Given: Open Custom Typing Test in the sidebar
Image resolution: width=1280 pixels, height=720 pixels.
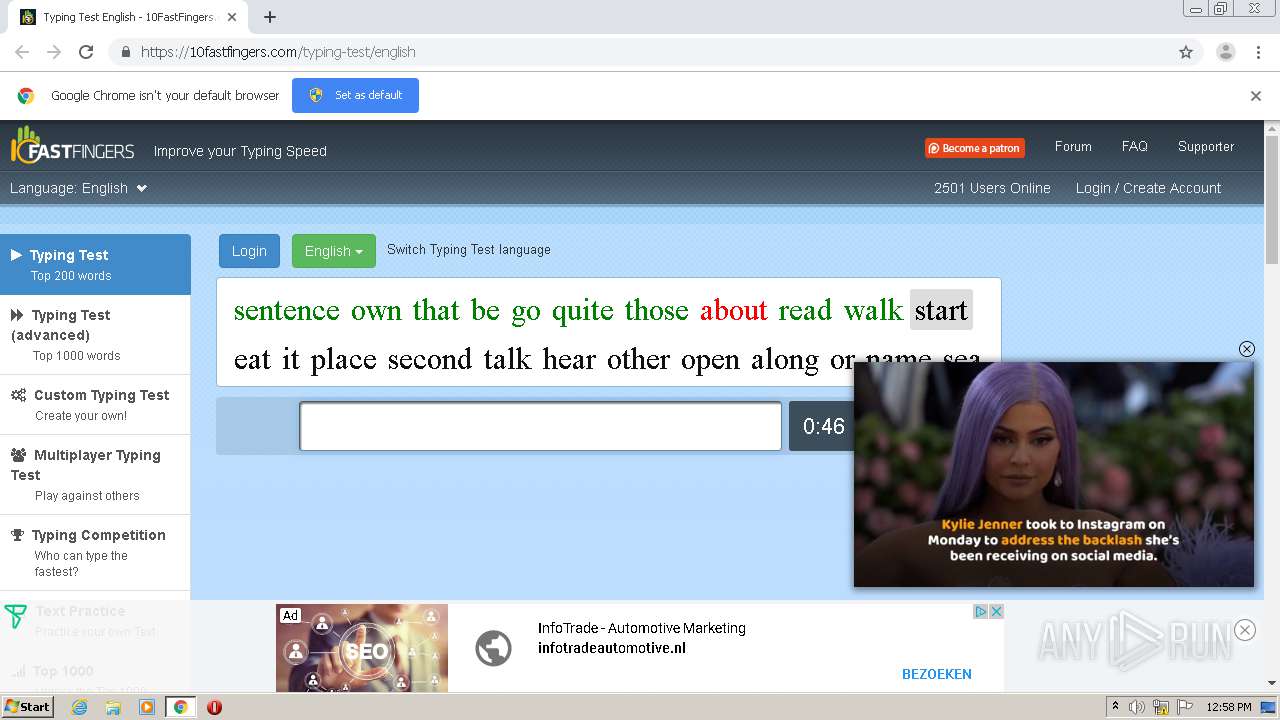Looking at the screenshot, I should [95, 404].
